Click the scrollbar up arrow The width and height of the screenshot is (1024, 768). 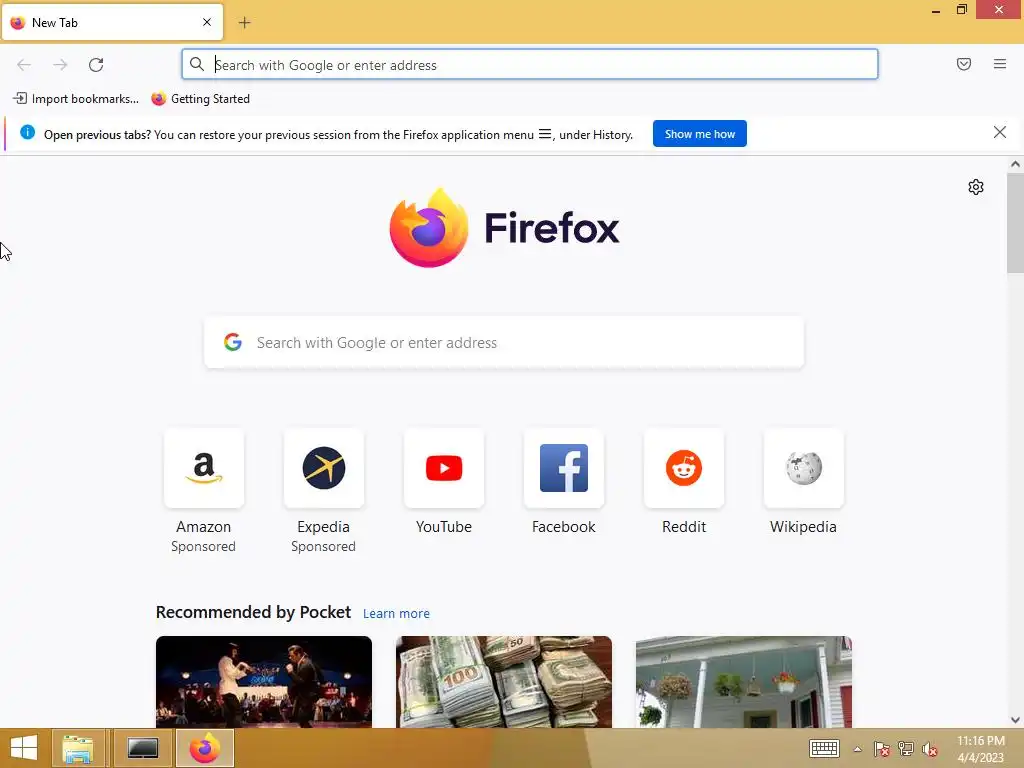coord(1015,165)
